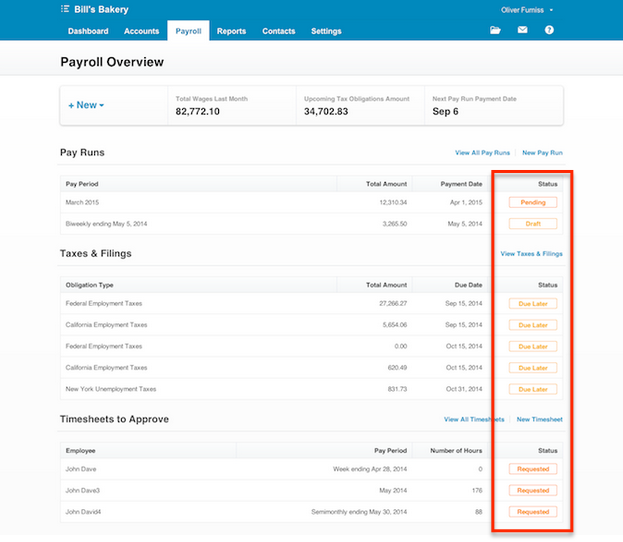The width and height of the screenshot is (623, 542).
Task: Open the View Taxes & Filings link
Action: coord(531,254)
